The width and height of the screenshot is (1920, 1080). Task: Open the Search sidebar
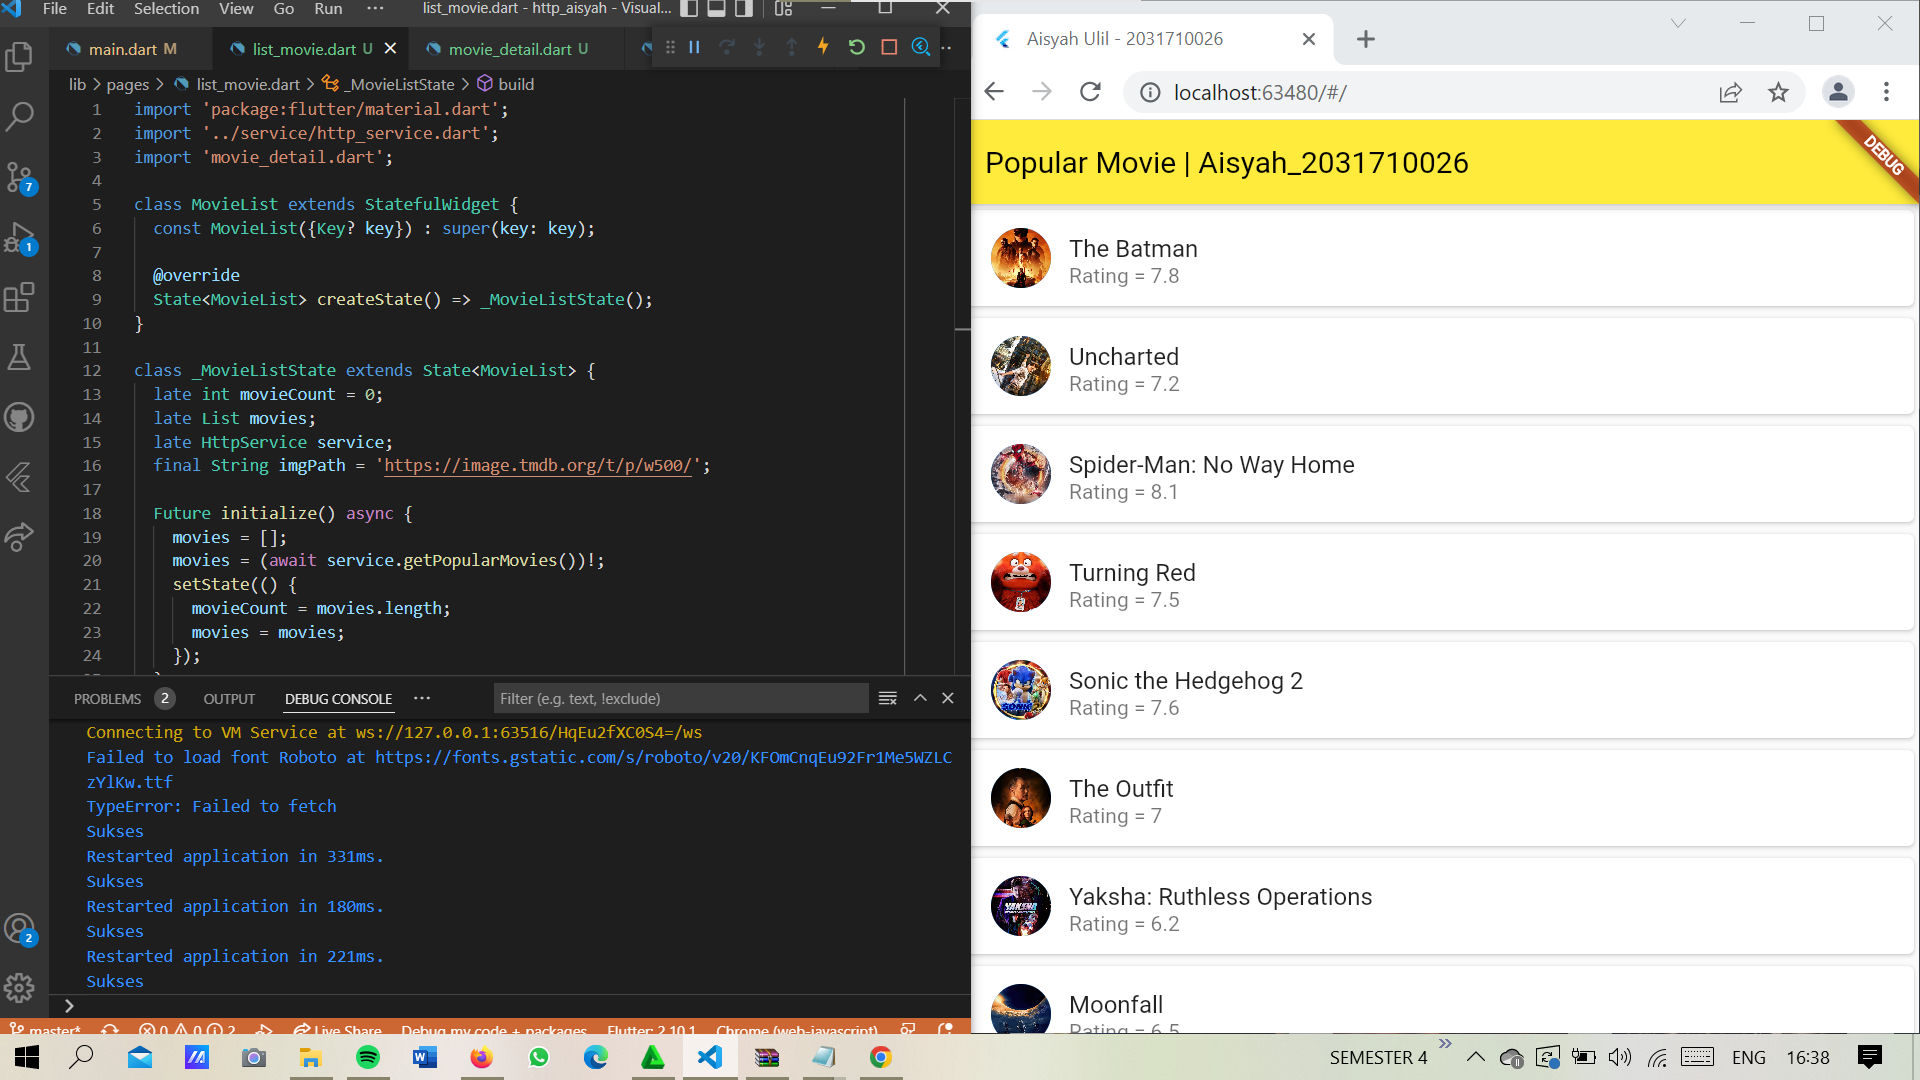(x=20, y=117)
